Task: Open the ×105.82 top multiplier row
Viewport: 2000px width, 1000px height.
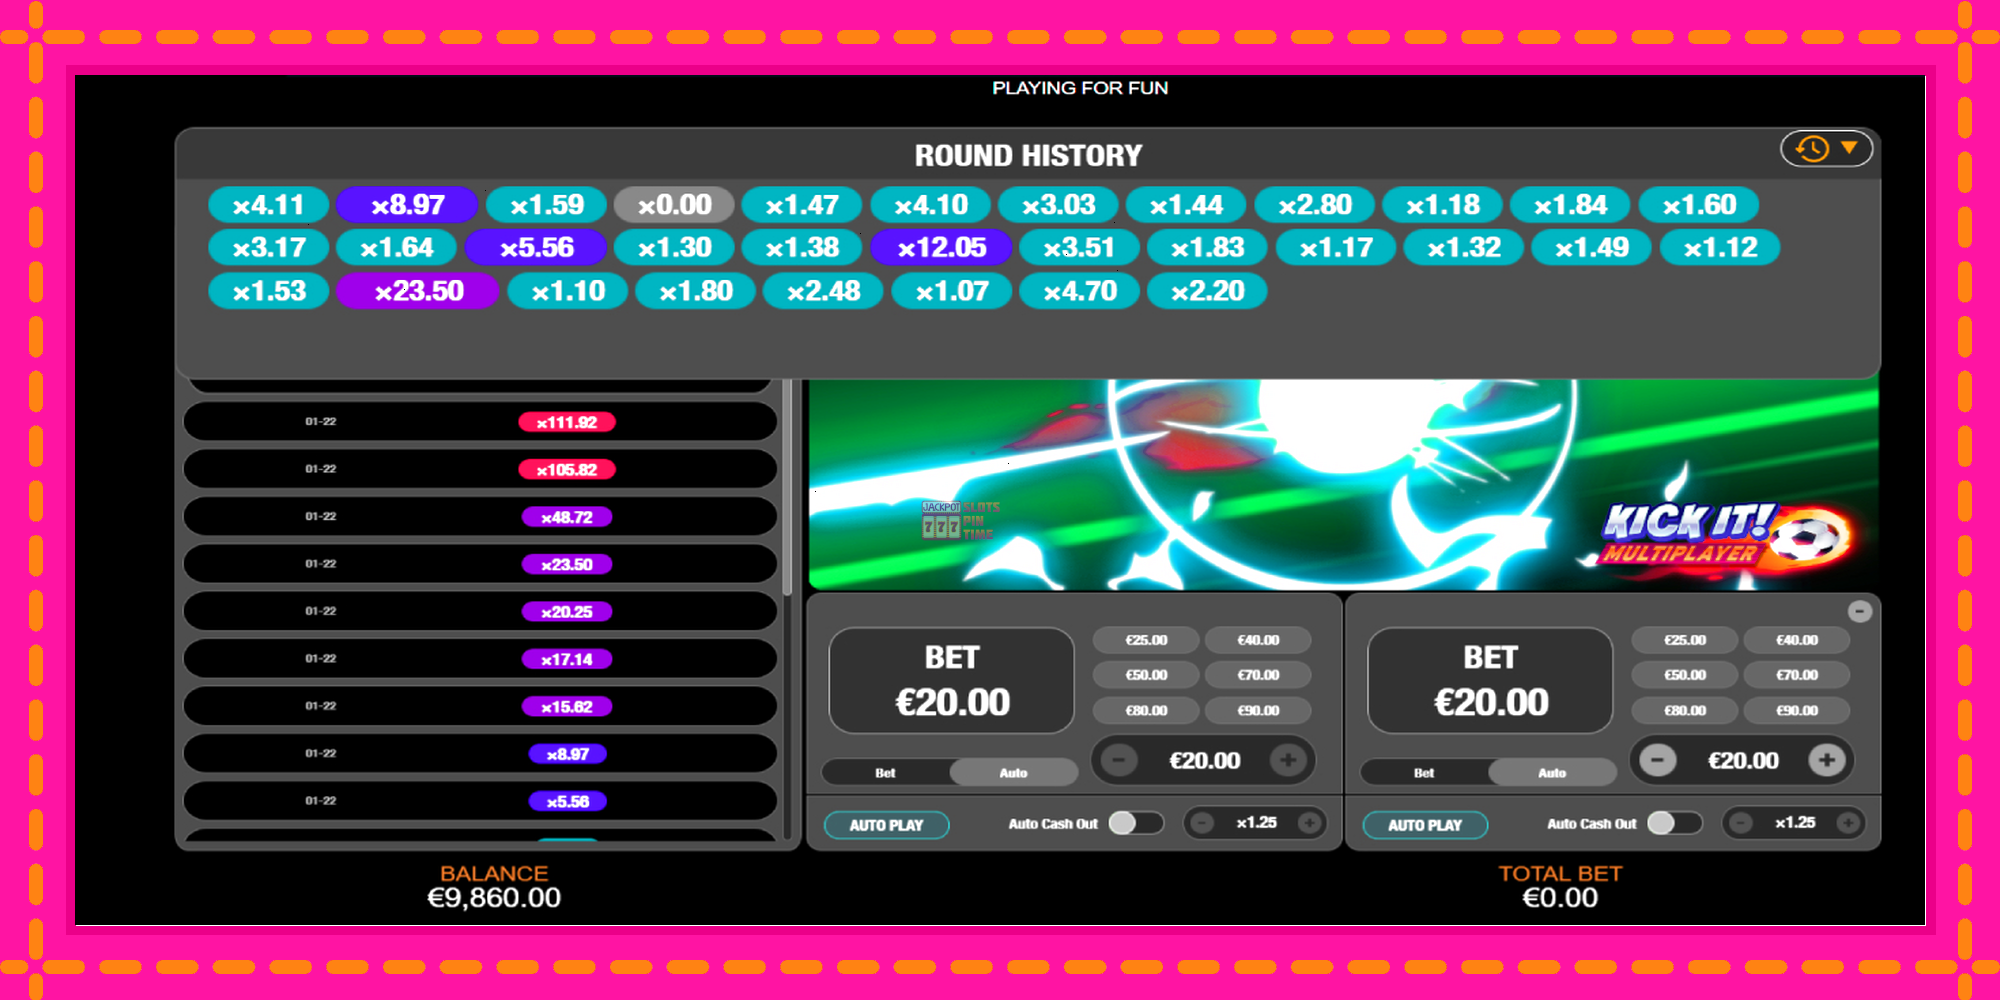Action: pyautogui.click(x=480, y=469)
